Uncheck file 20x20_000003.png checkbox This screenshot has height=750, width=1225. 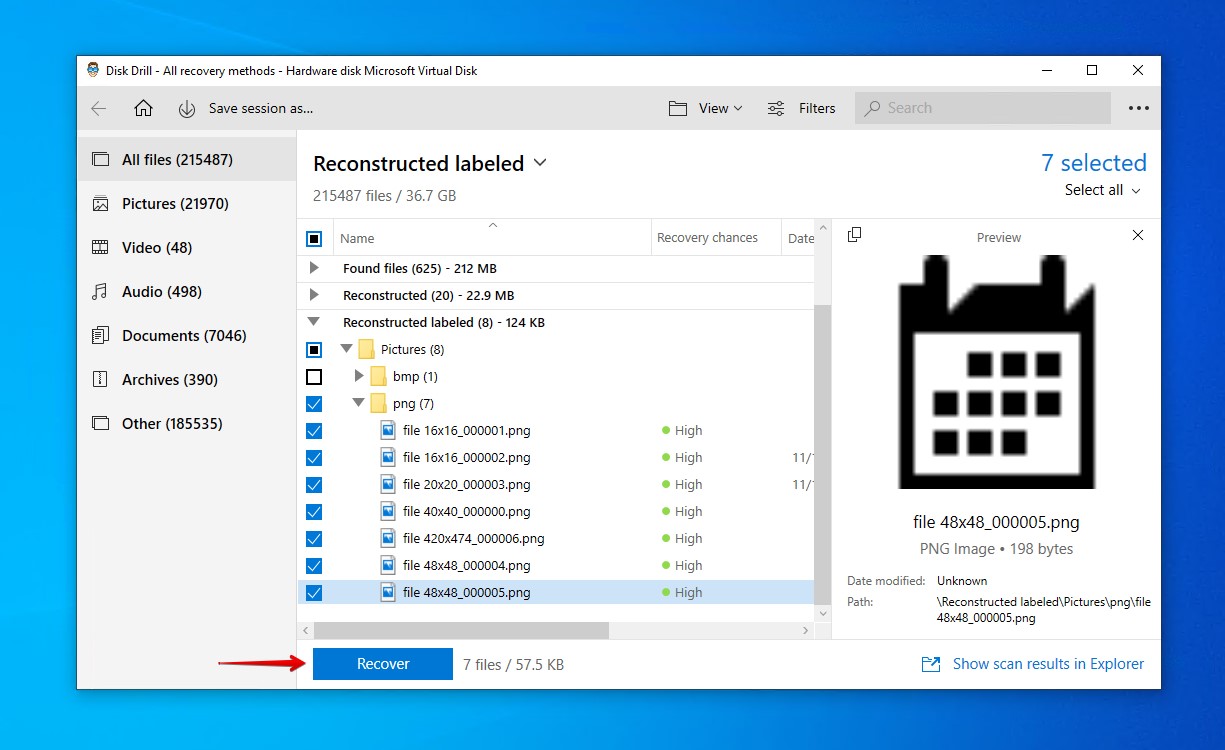point(314,485)
